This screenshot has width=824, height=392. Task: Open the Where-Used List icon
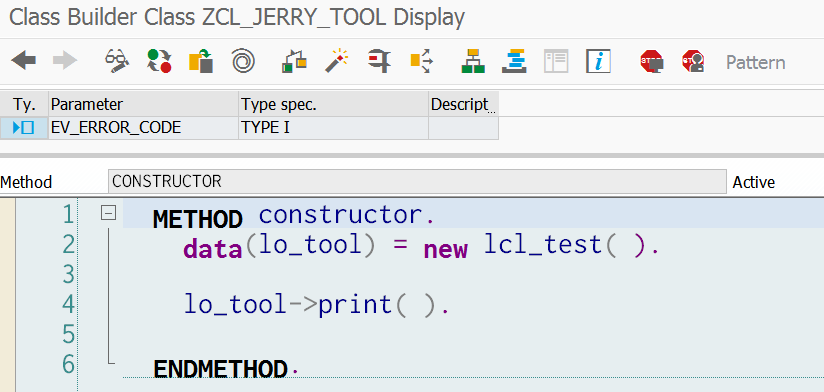point(421,61)
